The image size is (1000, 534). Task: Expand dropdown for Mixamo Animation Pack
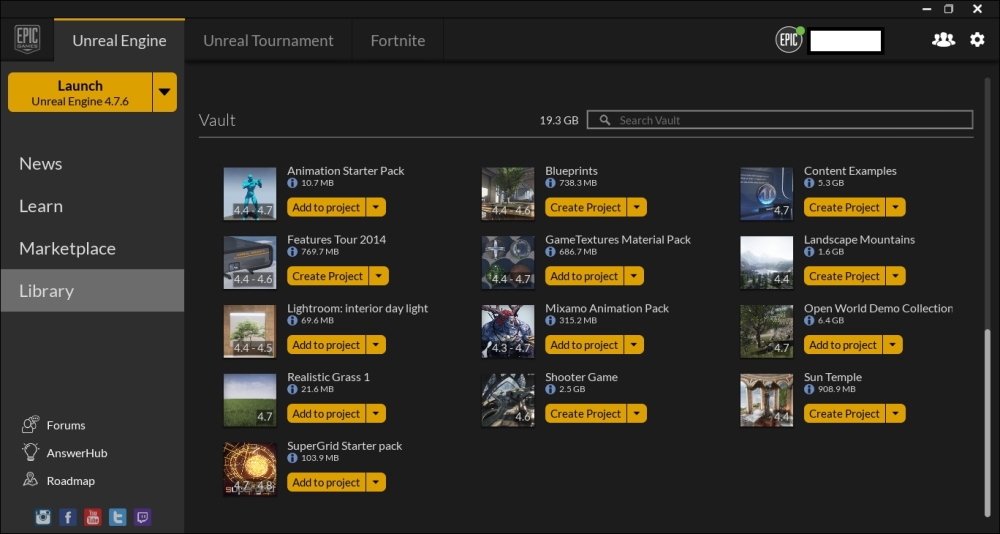point(634,345)
